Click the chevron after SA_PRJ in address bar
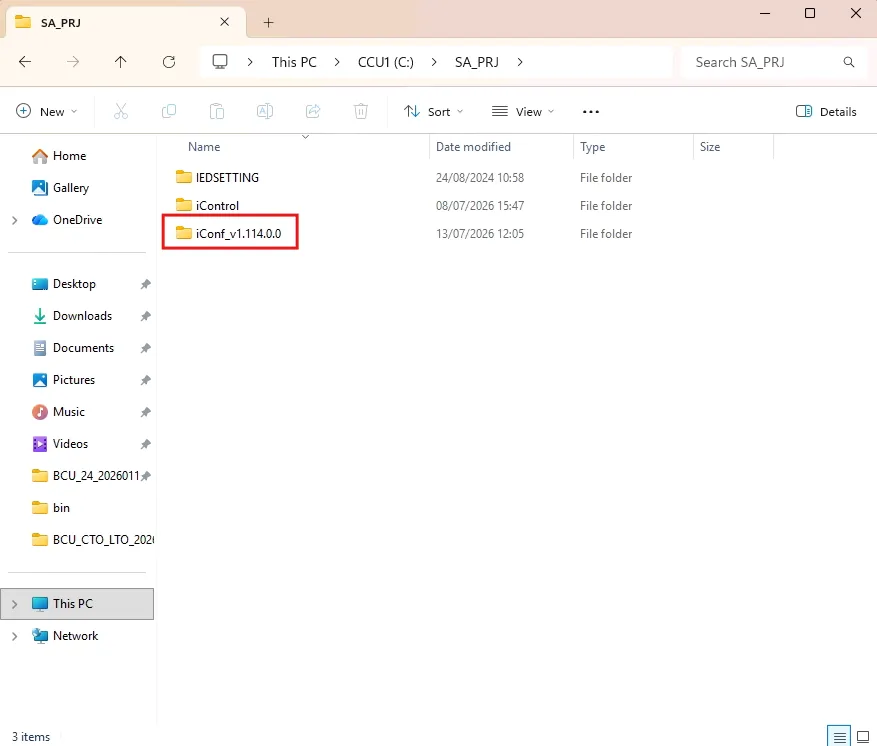Image resolution: width=877 pixels, height=746 pixels. pyautogui.click(x=520, y=62)
